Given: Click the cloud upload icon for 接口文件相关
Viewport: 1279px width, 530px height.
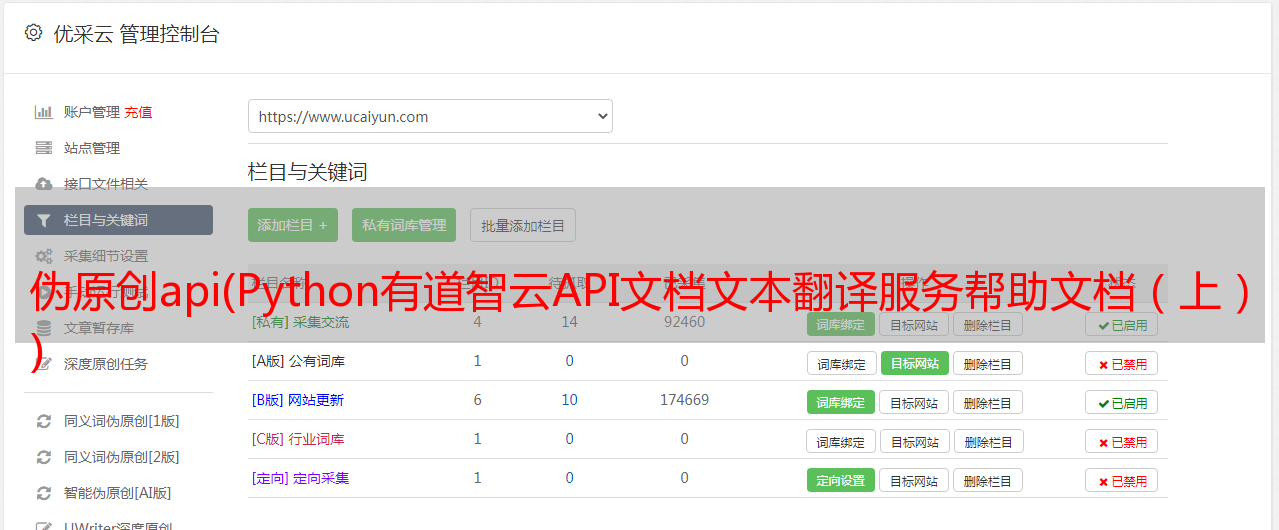Looking at the screenshot, I should click(43, 184).
